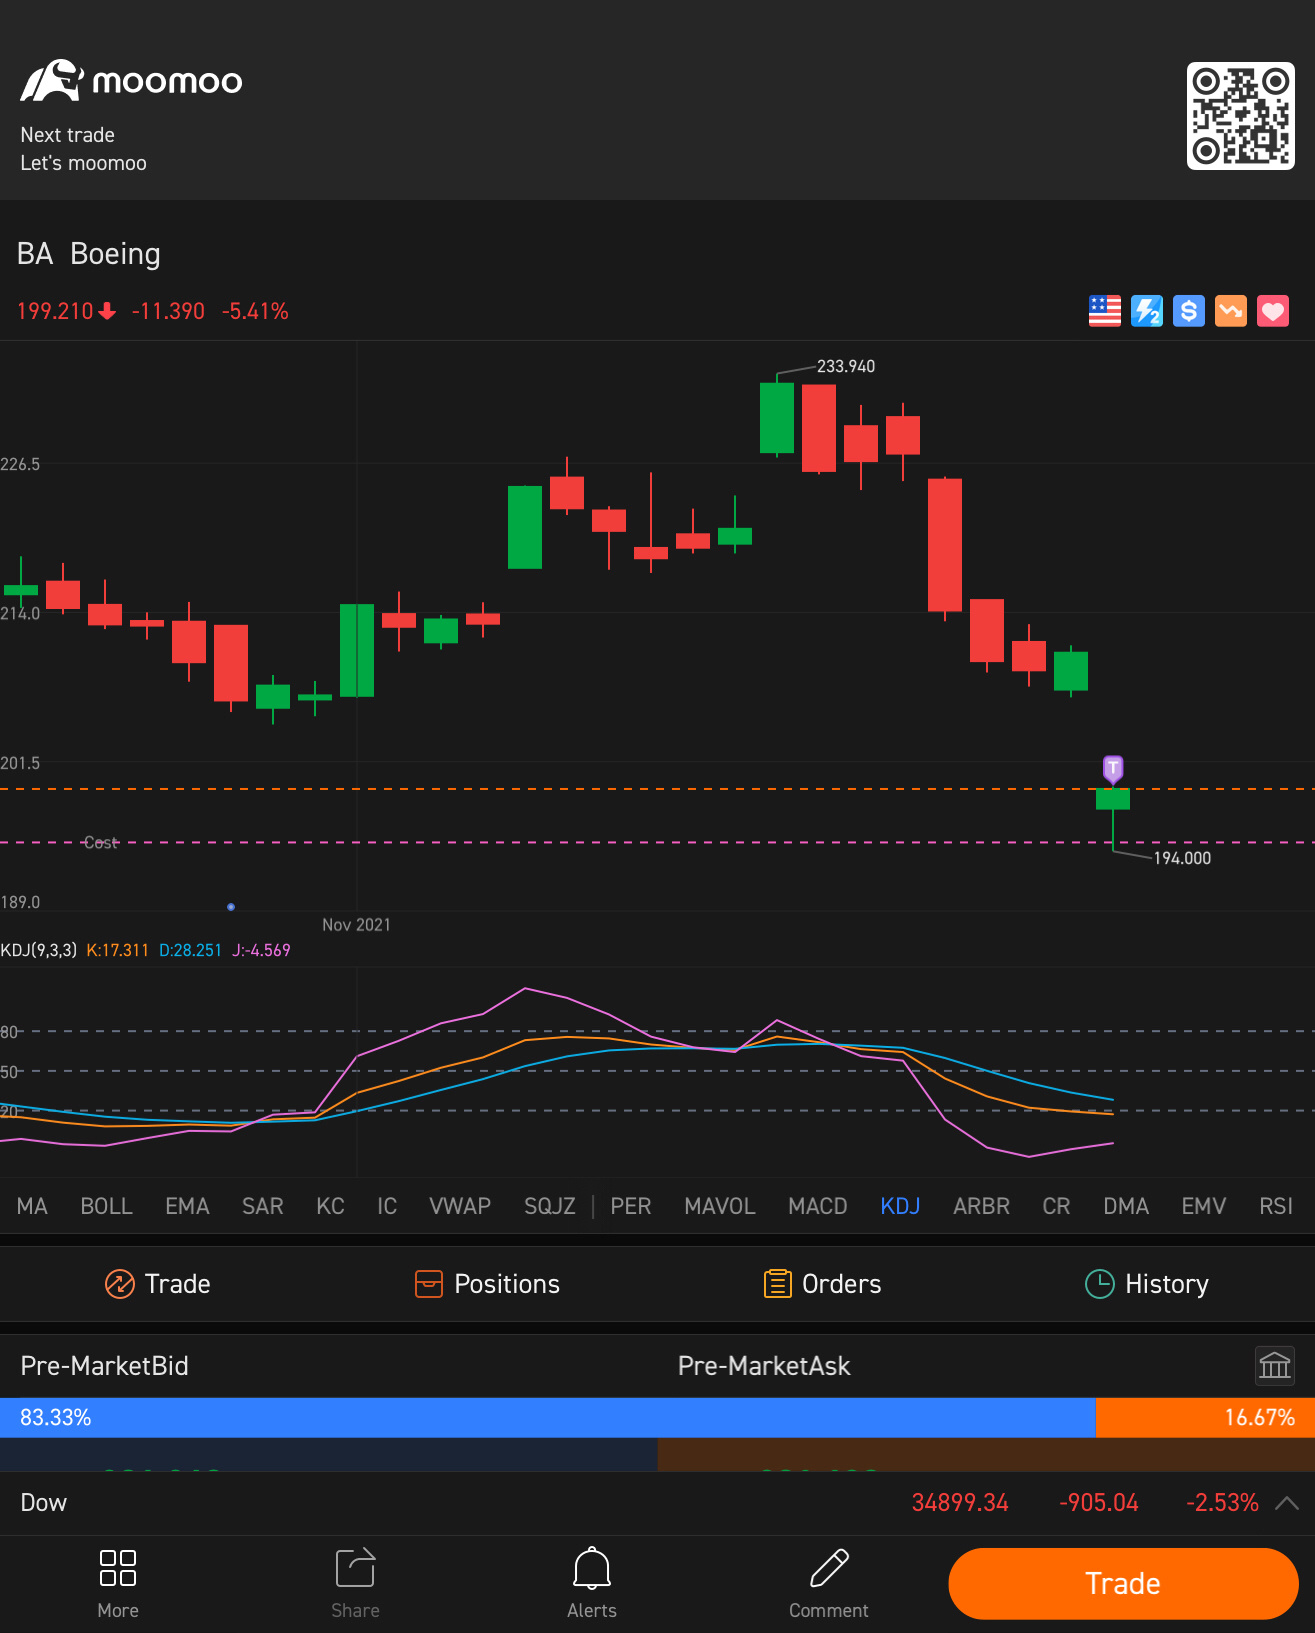Tap the Dow index value 34899.34
Viewport: 1315px width, 1633px height.
(x=960, y=1503)
